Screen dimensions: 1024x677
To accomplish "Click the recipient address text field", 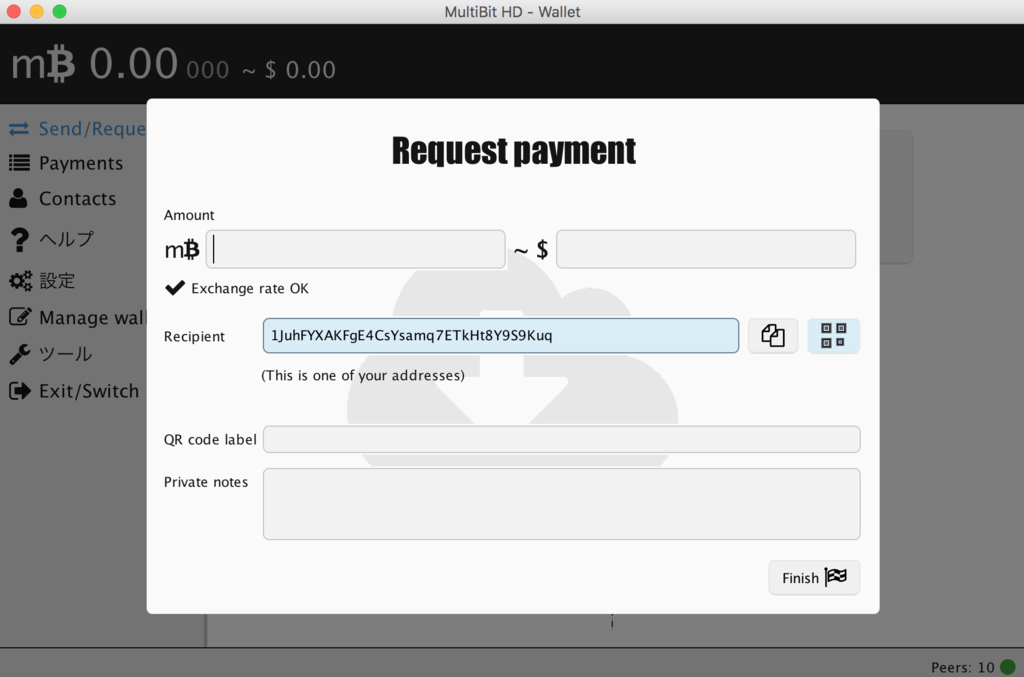I will [x=500, y=336].
